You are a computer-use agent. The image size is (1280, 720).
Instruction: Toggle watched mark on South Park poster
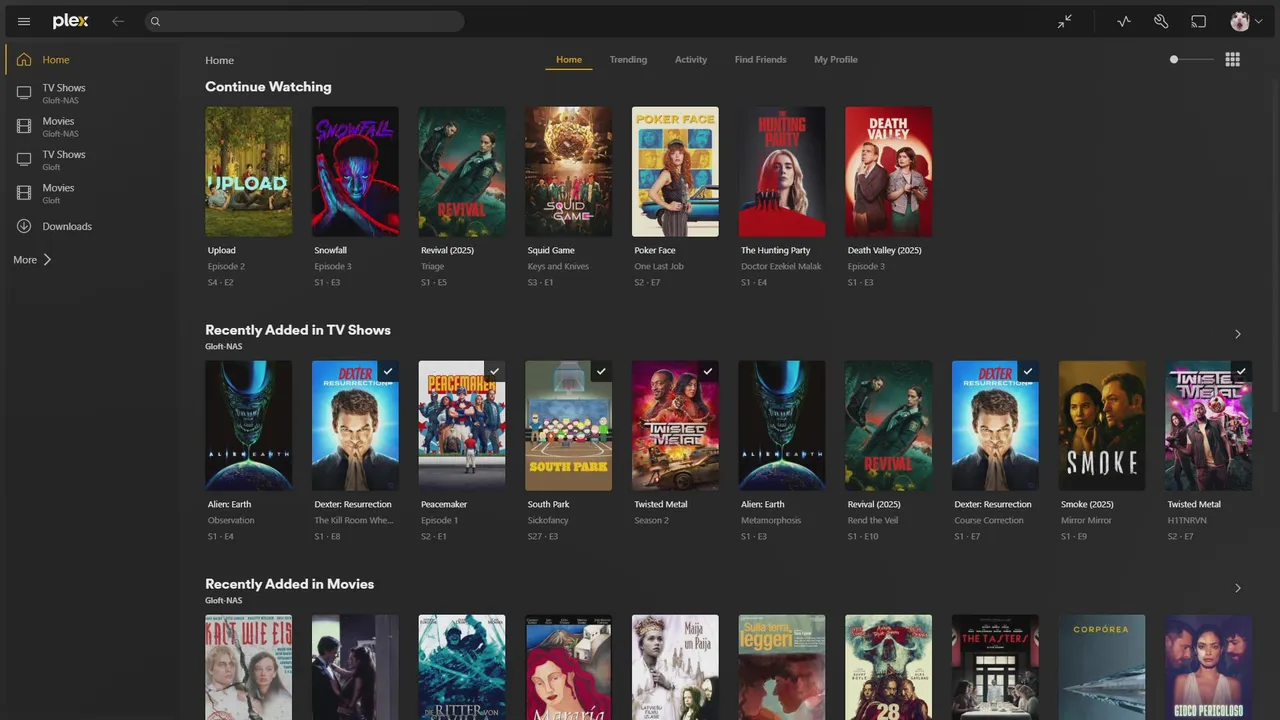click(x=601, y=372)
